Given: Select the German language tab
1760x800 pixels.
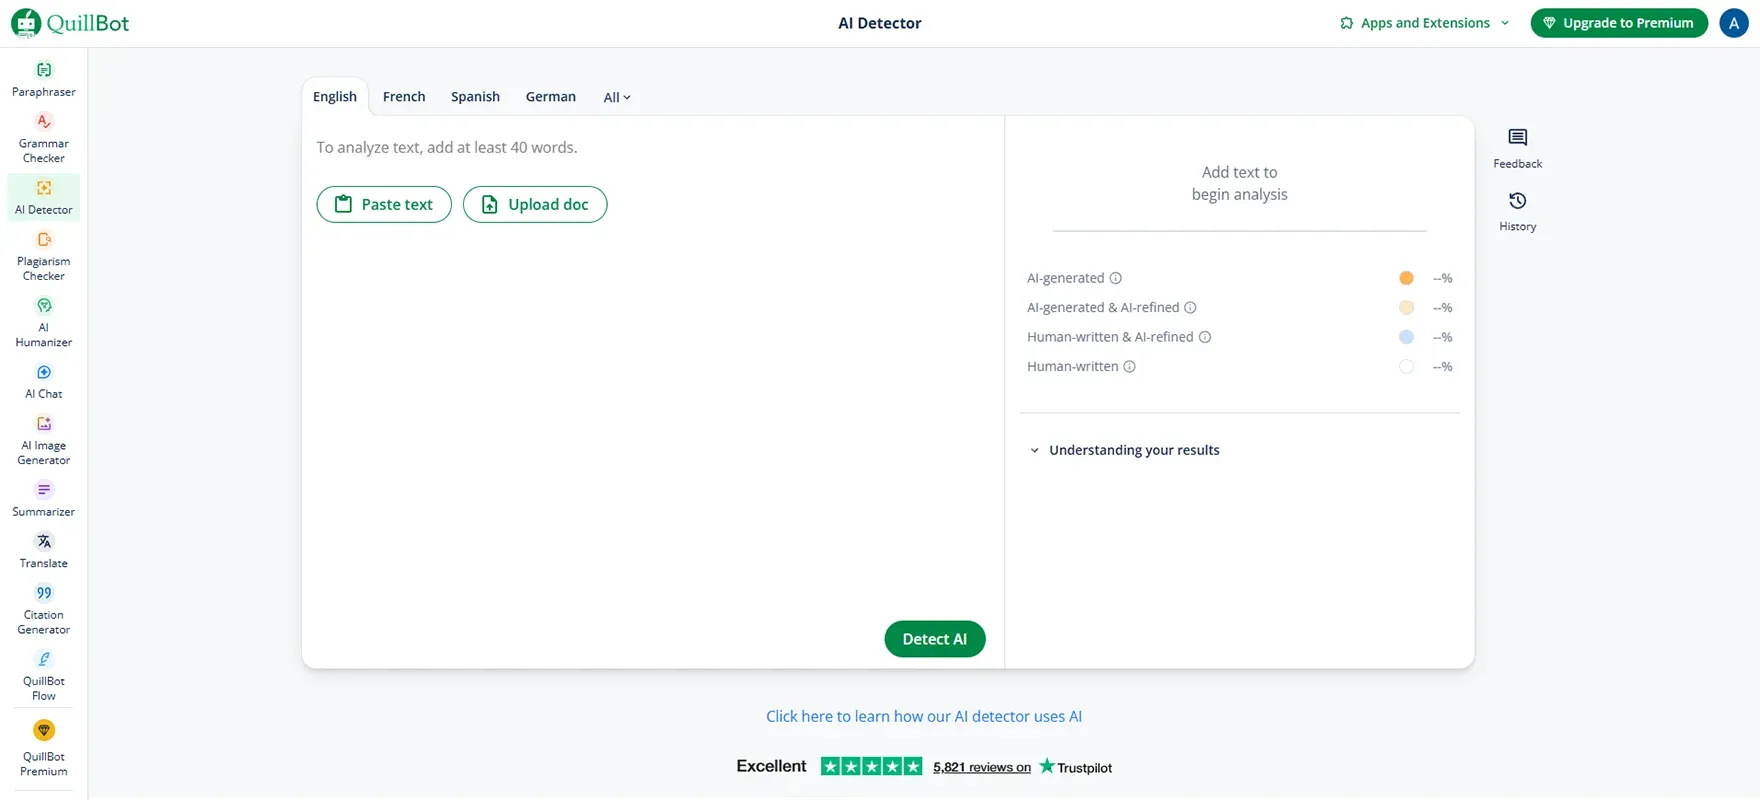Looking at the screenshot, I should click(550, 97).
